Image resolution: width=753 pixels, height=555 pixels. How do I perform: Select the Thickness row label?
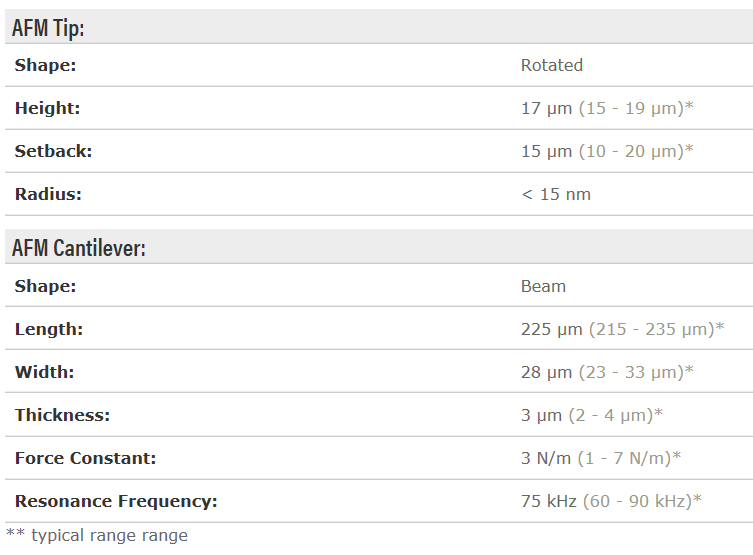(x=62, y=415)
